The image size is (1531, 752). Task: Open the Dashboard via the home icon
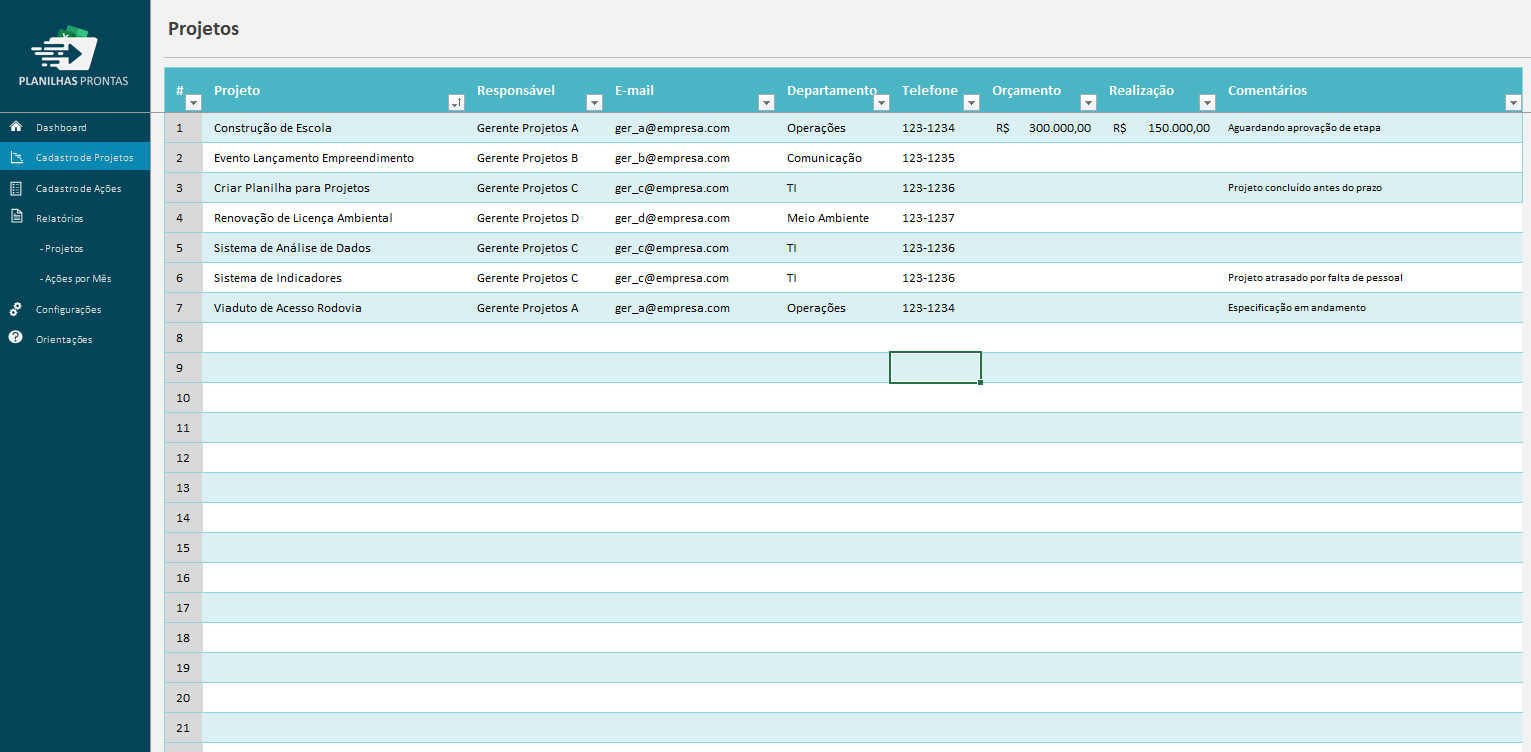(15, 127)
